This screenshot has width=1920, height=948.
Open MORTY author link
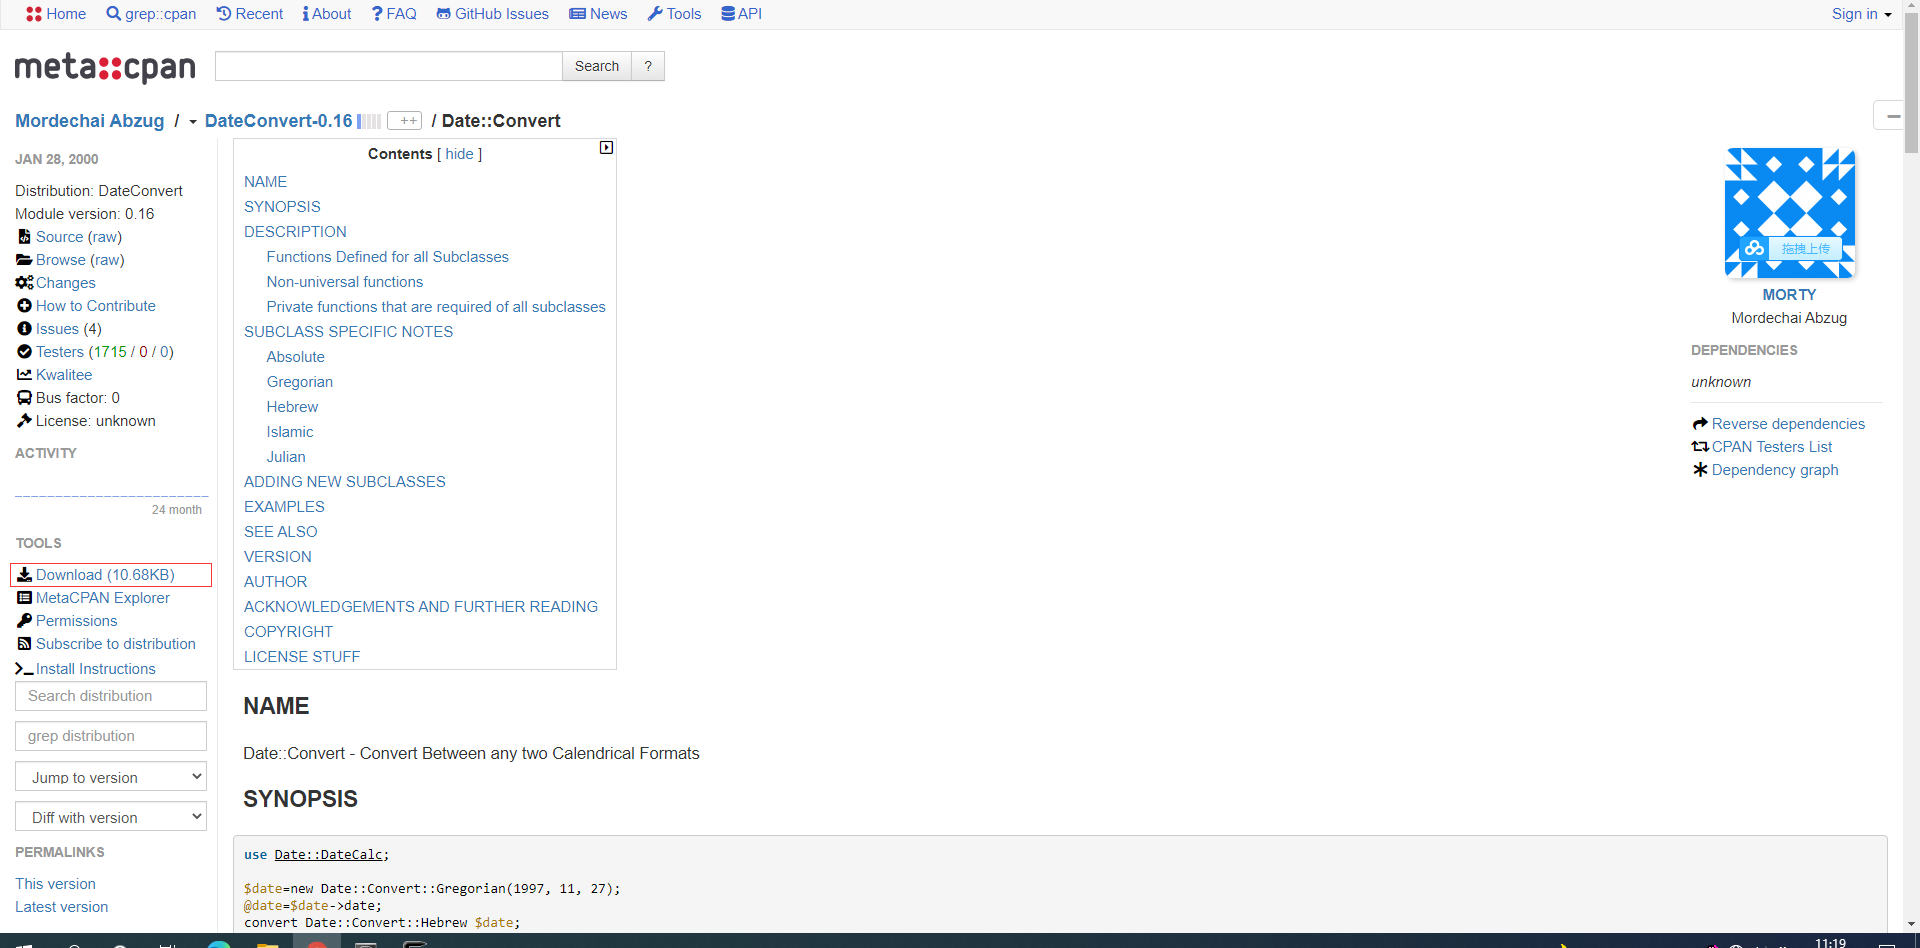1789,295
